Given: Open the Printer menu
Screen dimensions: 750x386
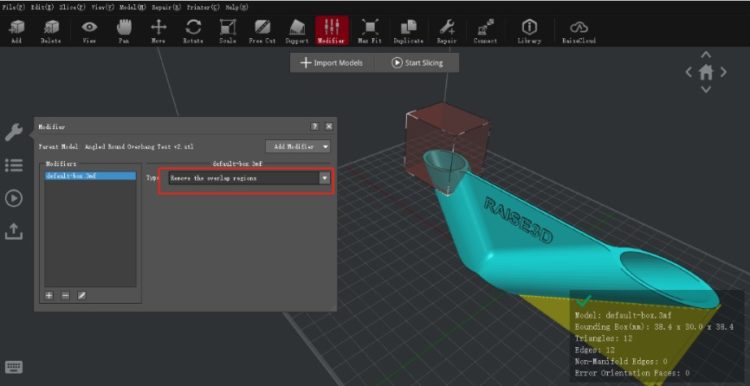Looking at the screenshot, I should [203, 7].
